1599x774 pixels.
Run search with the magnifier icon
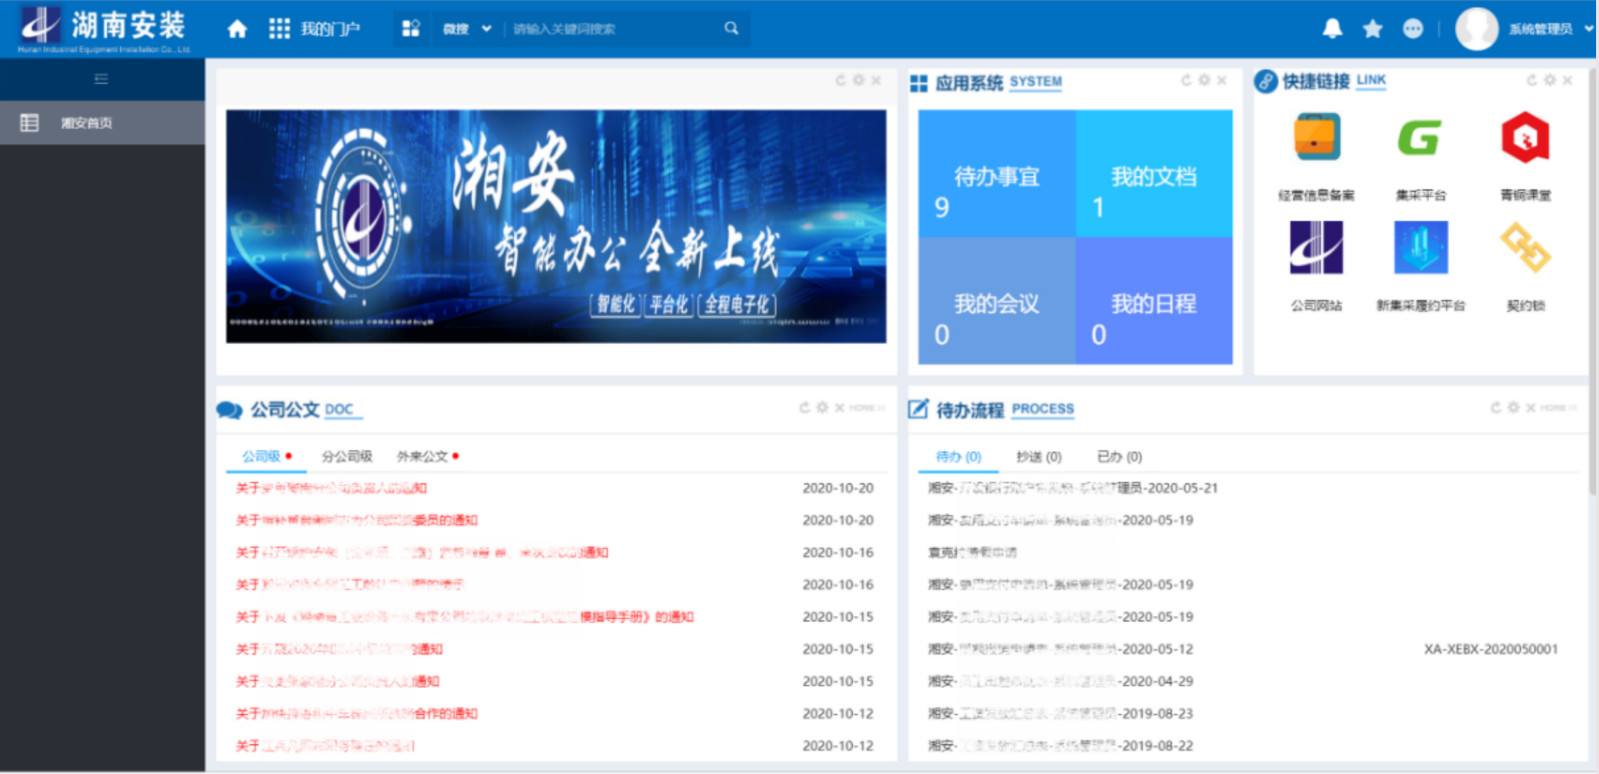pyautogui.click(x=731, y=28)
